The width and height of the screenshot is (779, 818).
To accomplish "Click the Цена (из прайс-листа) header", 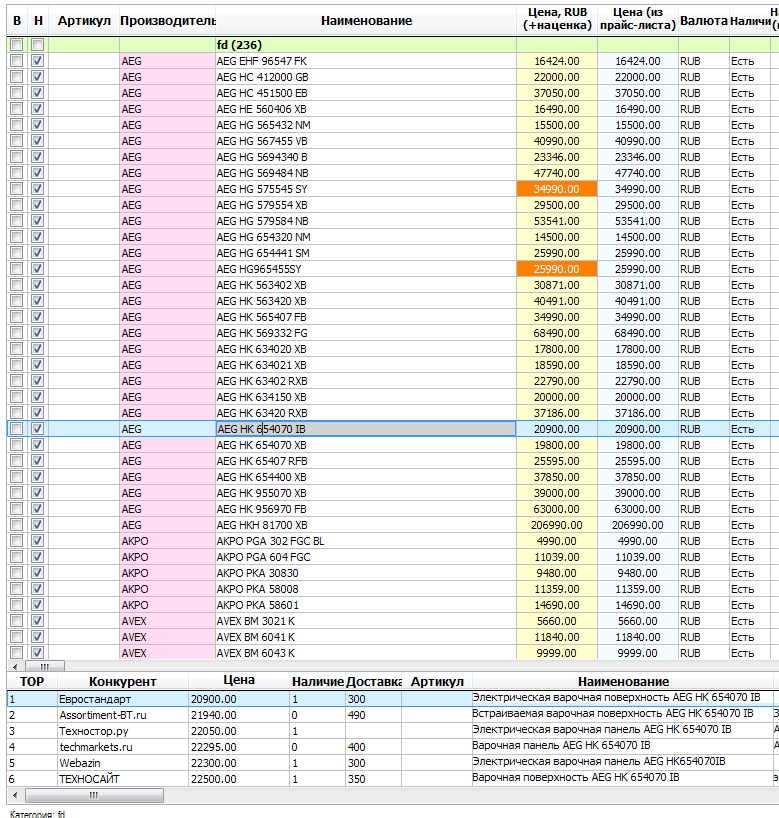I will tap(638, 19).
